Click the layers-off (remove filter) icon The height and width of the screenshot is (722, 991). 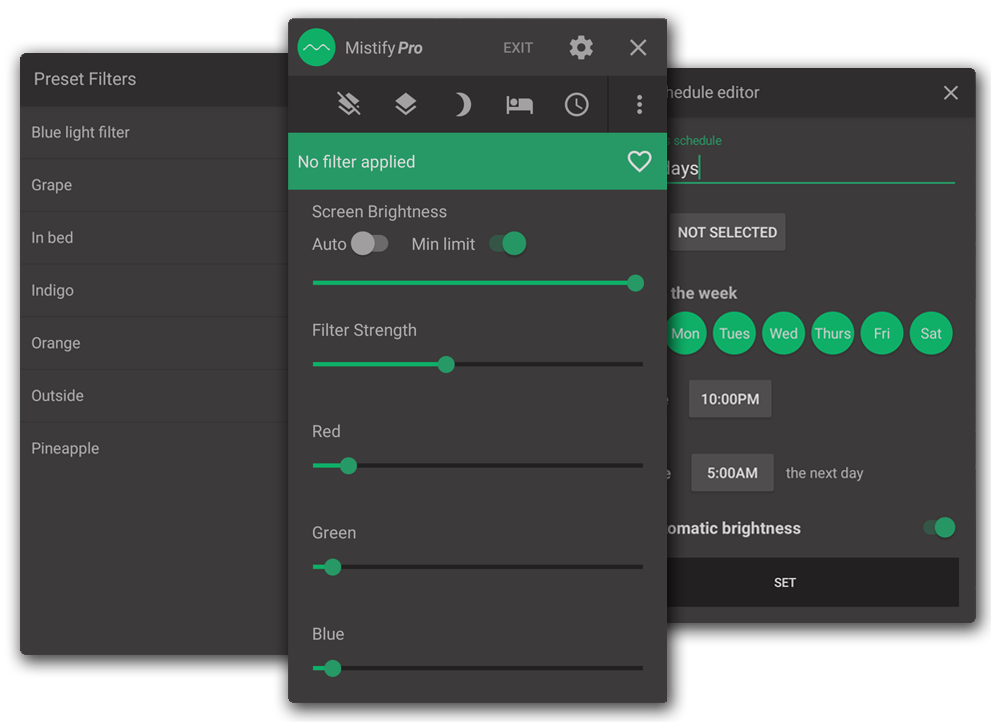pyautogui.click(x=349, y=104)
